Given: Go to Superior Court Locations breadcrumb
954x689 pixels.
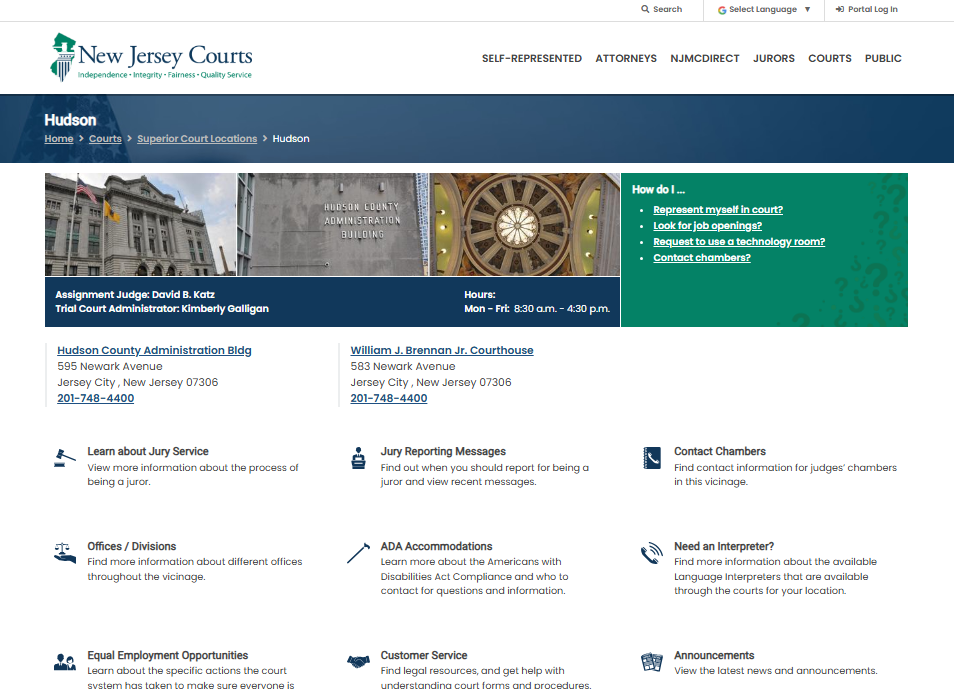Looking at the screenshot, I should [197, 139].
